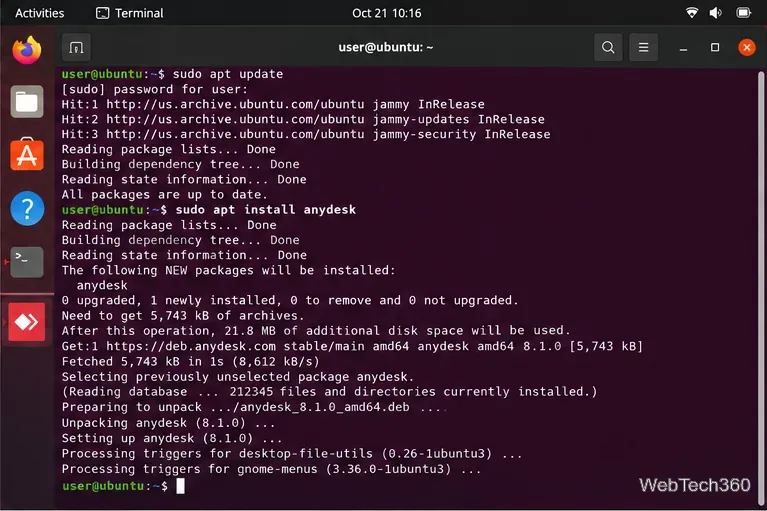Close the terminal window
767x511 pixels.
pos(746,47)
